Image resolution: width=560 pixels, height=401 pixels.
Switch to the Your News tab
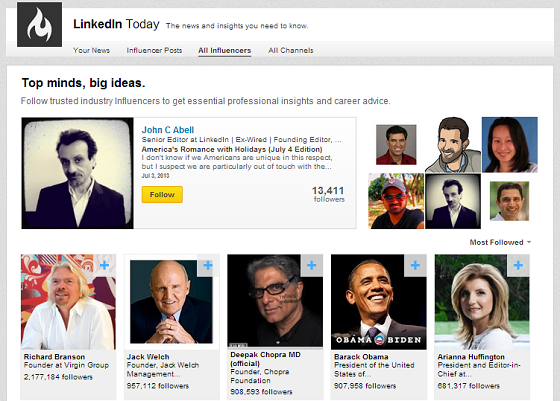click(91, 50)
